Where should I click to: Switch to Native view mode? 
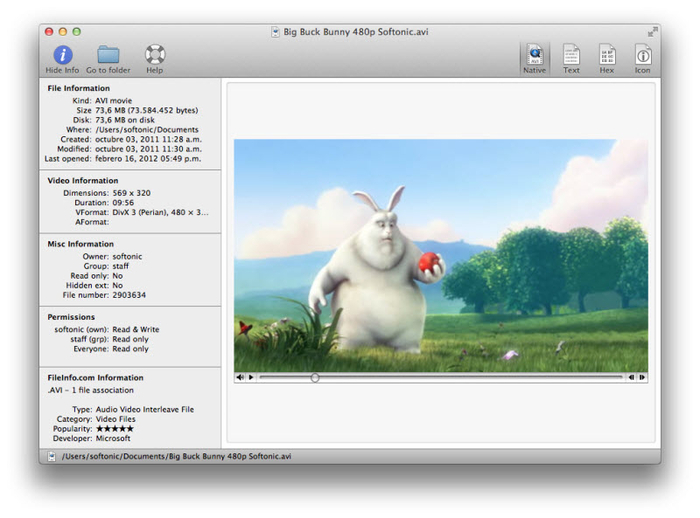pyautogui.click(x=535, y=57)
